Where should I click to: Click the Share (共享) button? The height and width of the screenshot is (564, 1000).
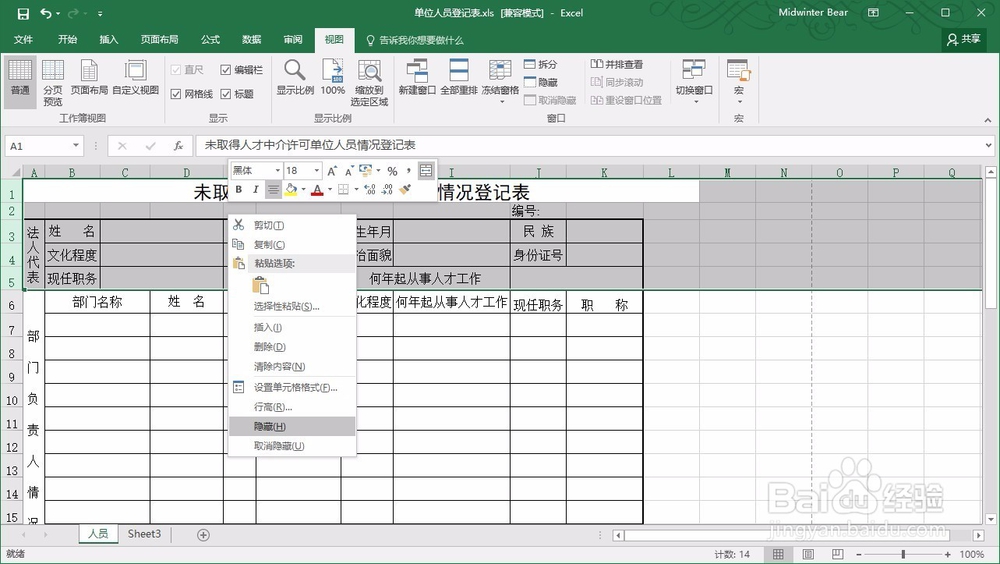pos(964,40)
